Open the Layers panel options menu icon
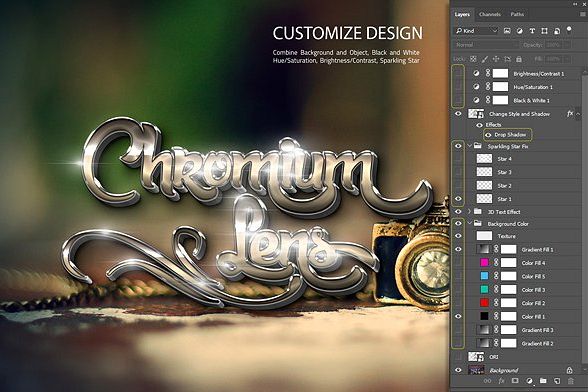The image size is (588, 392). click(x=582, y=14)
